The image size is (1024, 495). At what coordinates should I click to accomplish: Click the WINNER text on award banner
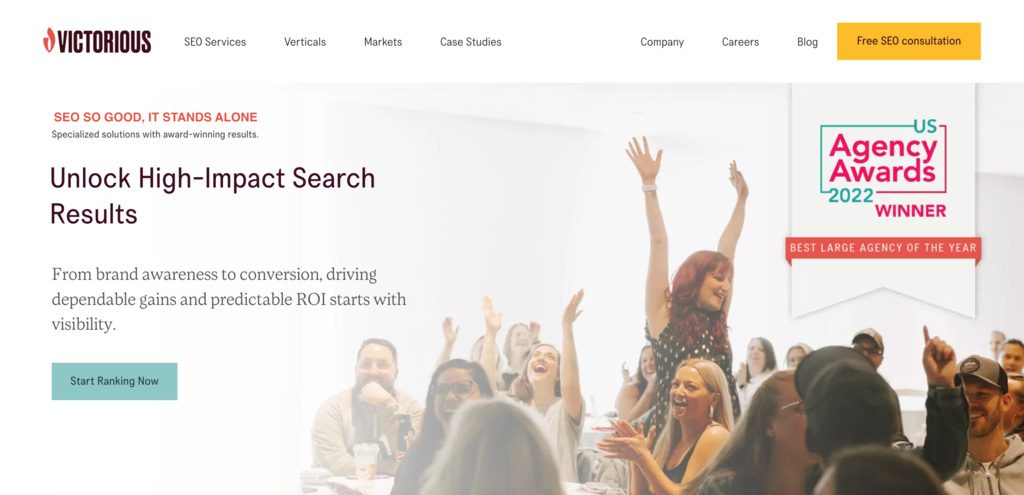click(x=910, y=211)
